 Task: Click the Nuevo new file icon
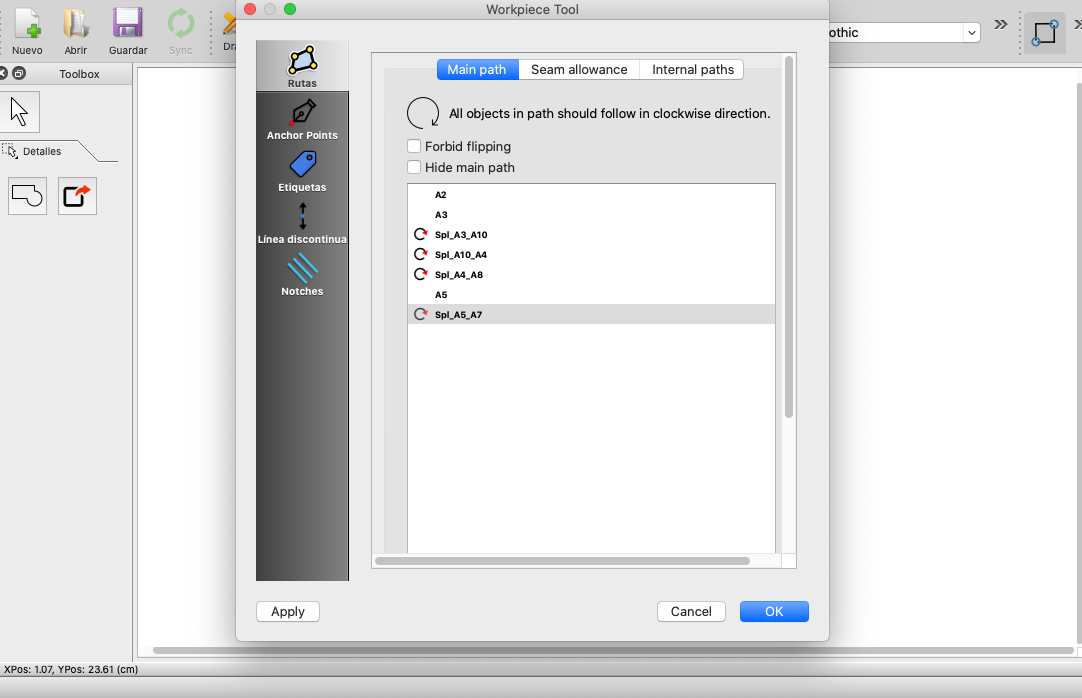27,30
